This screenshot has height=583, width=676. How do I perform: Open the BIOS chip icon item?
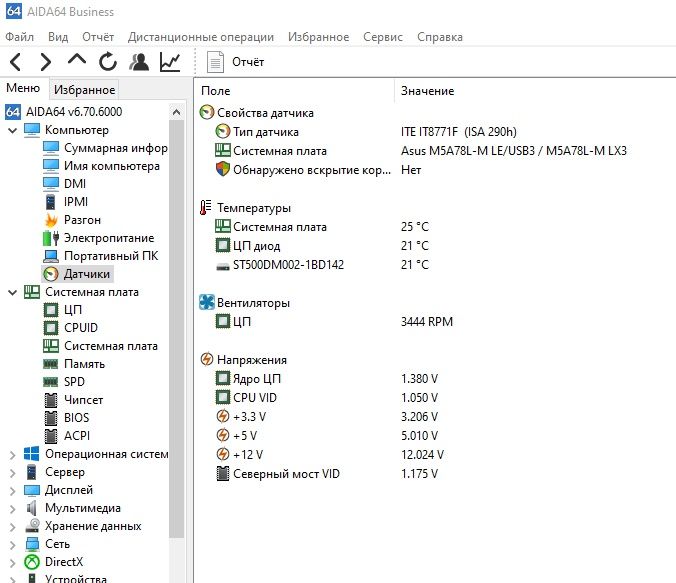[x=51, y=418]
